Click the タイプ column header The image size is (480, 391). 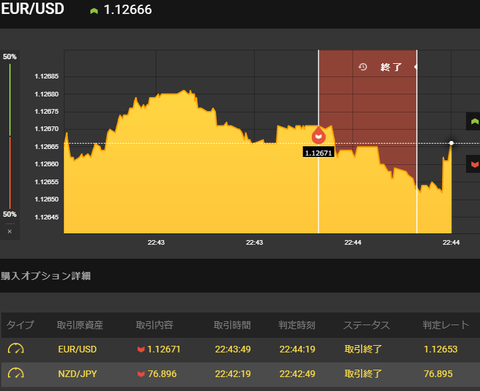pos(20,325)
